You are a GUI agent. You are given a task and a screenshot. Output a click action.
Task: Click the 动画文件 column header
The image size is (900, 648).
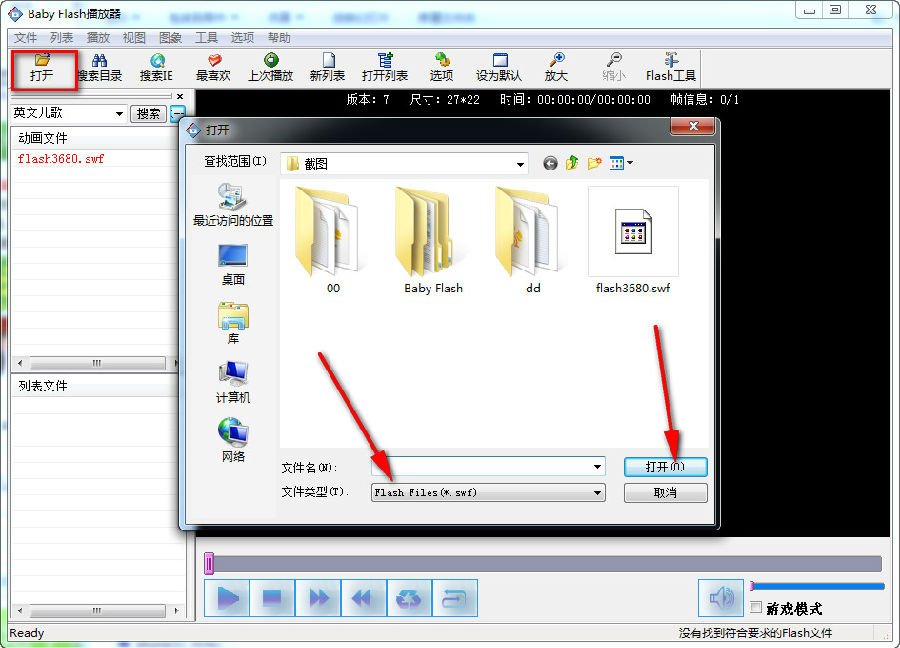click(x=95, y=138)
